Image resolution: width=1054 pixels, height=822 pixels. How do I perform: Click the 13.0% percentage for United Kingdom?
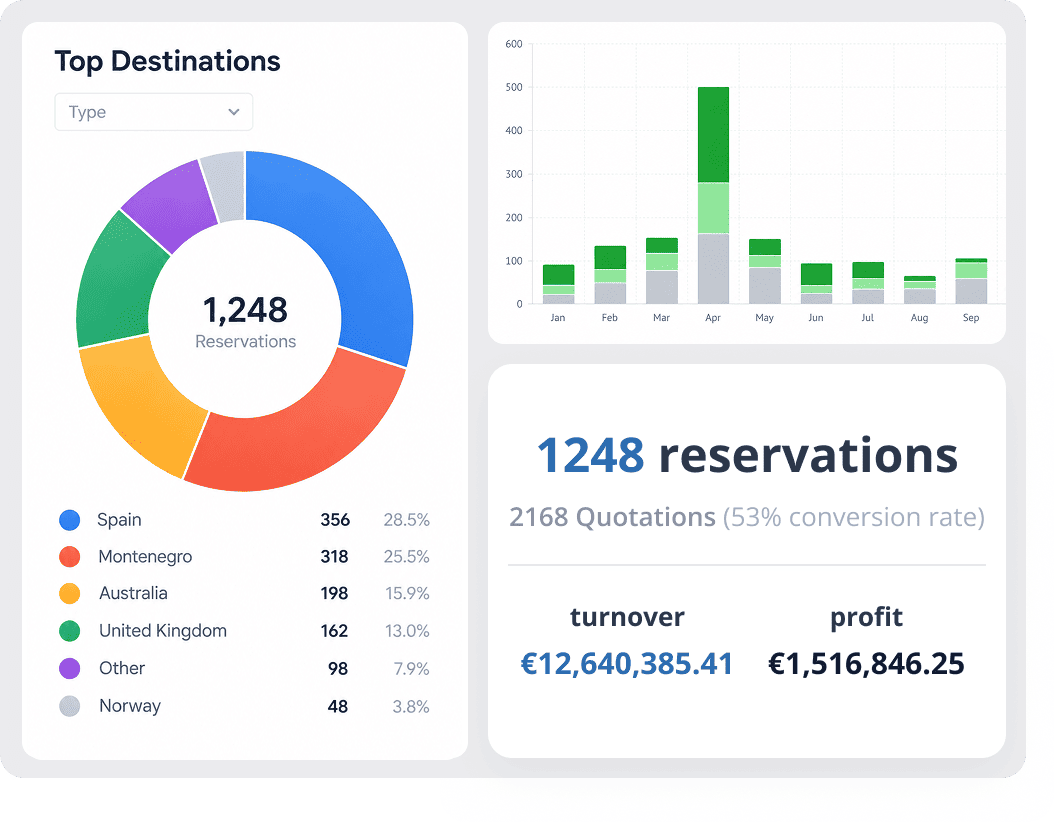[x=407, y=631]
